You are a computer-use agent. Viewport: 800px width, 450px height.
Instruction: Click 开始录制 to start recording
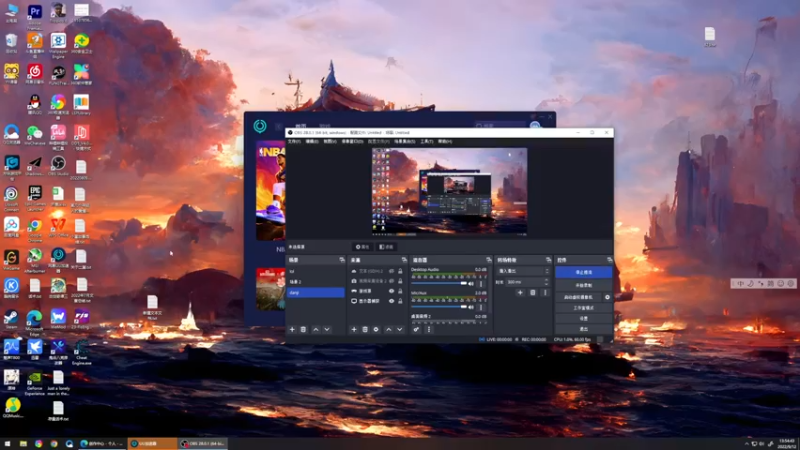pyautogui.click(x=584, y=286)
